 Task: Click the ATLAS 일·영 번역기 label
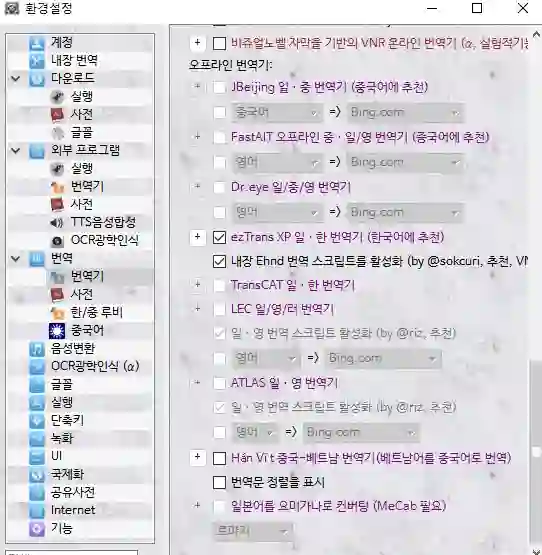284,383
